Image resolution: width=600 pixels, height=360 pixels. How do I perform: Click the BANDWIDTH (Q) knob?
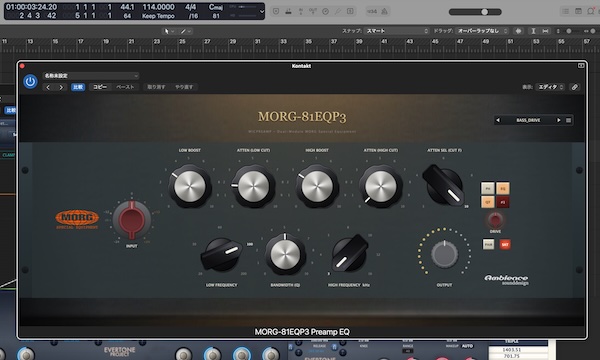click(285, 254)
